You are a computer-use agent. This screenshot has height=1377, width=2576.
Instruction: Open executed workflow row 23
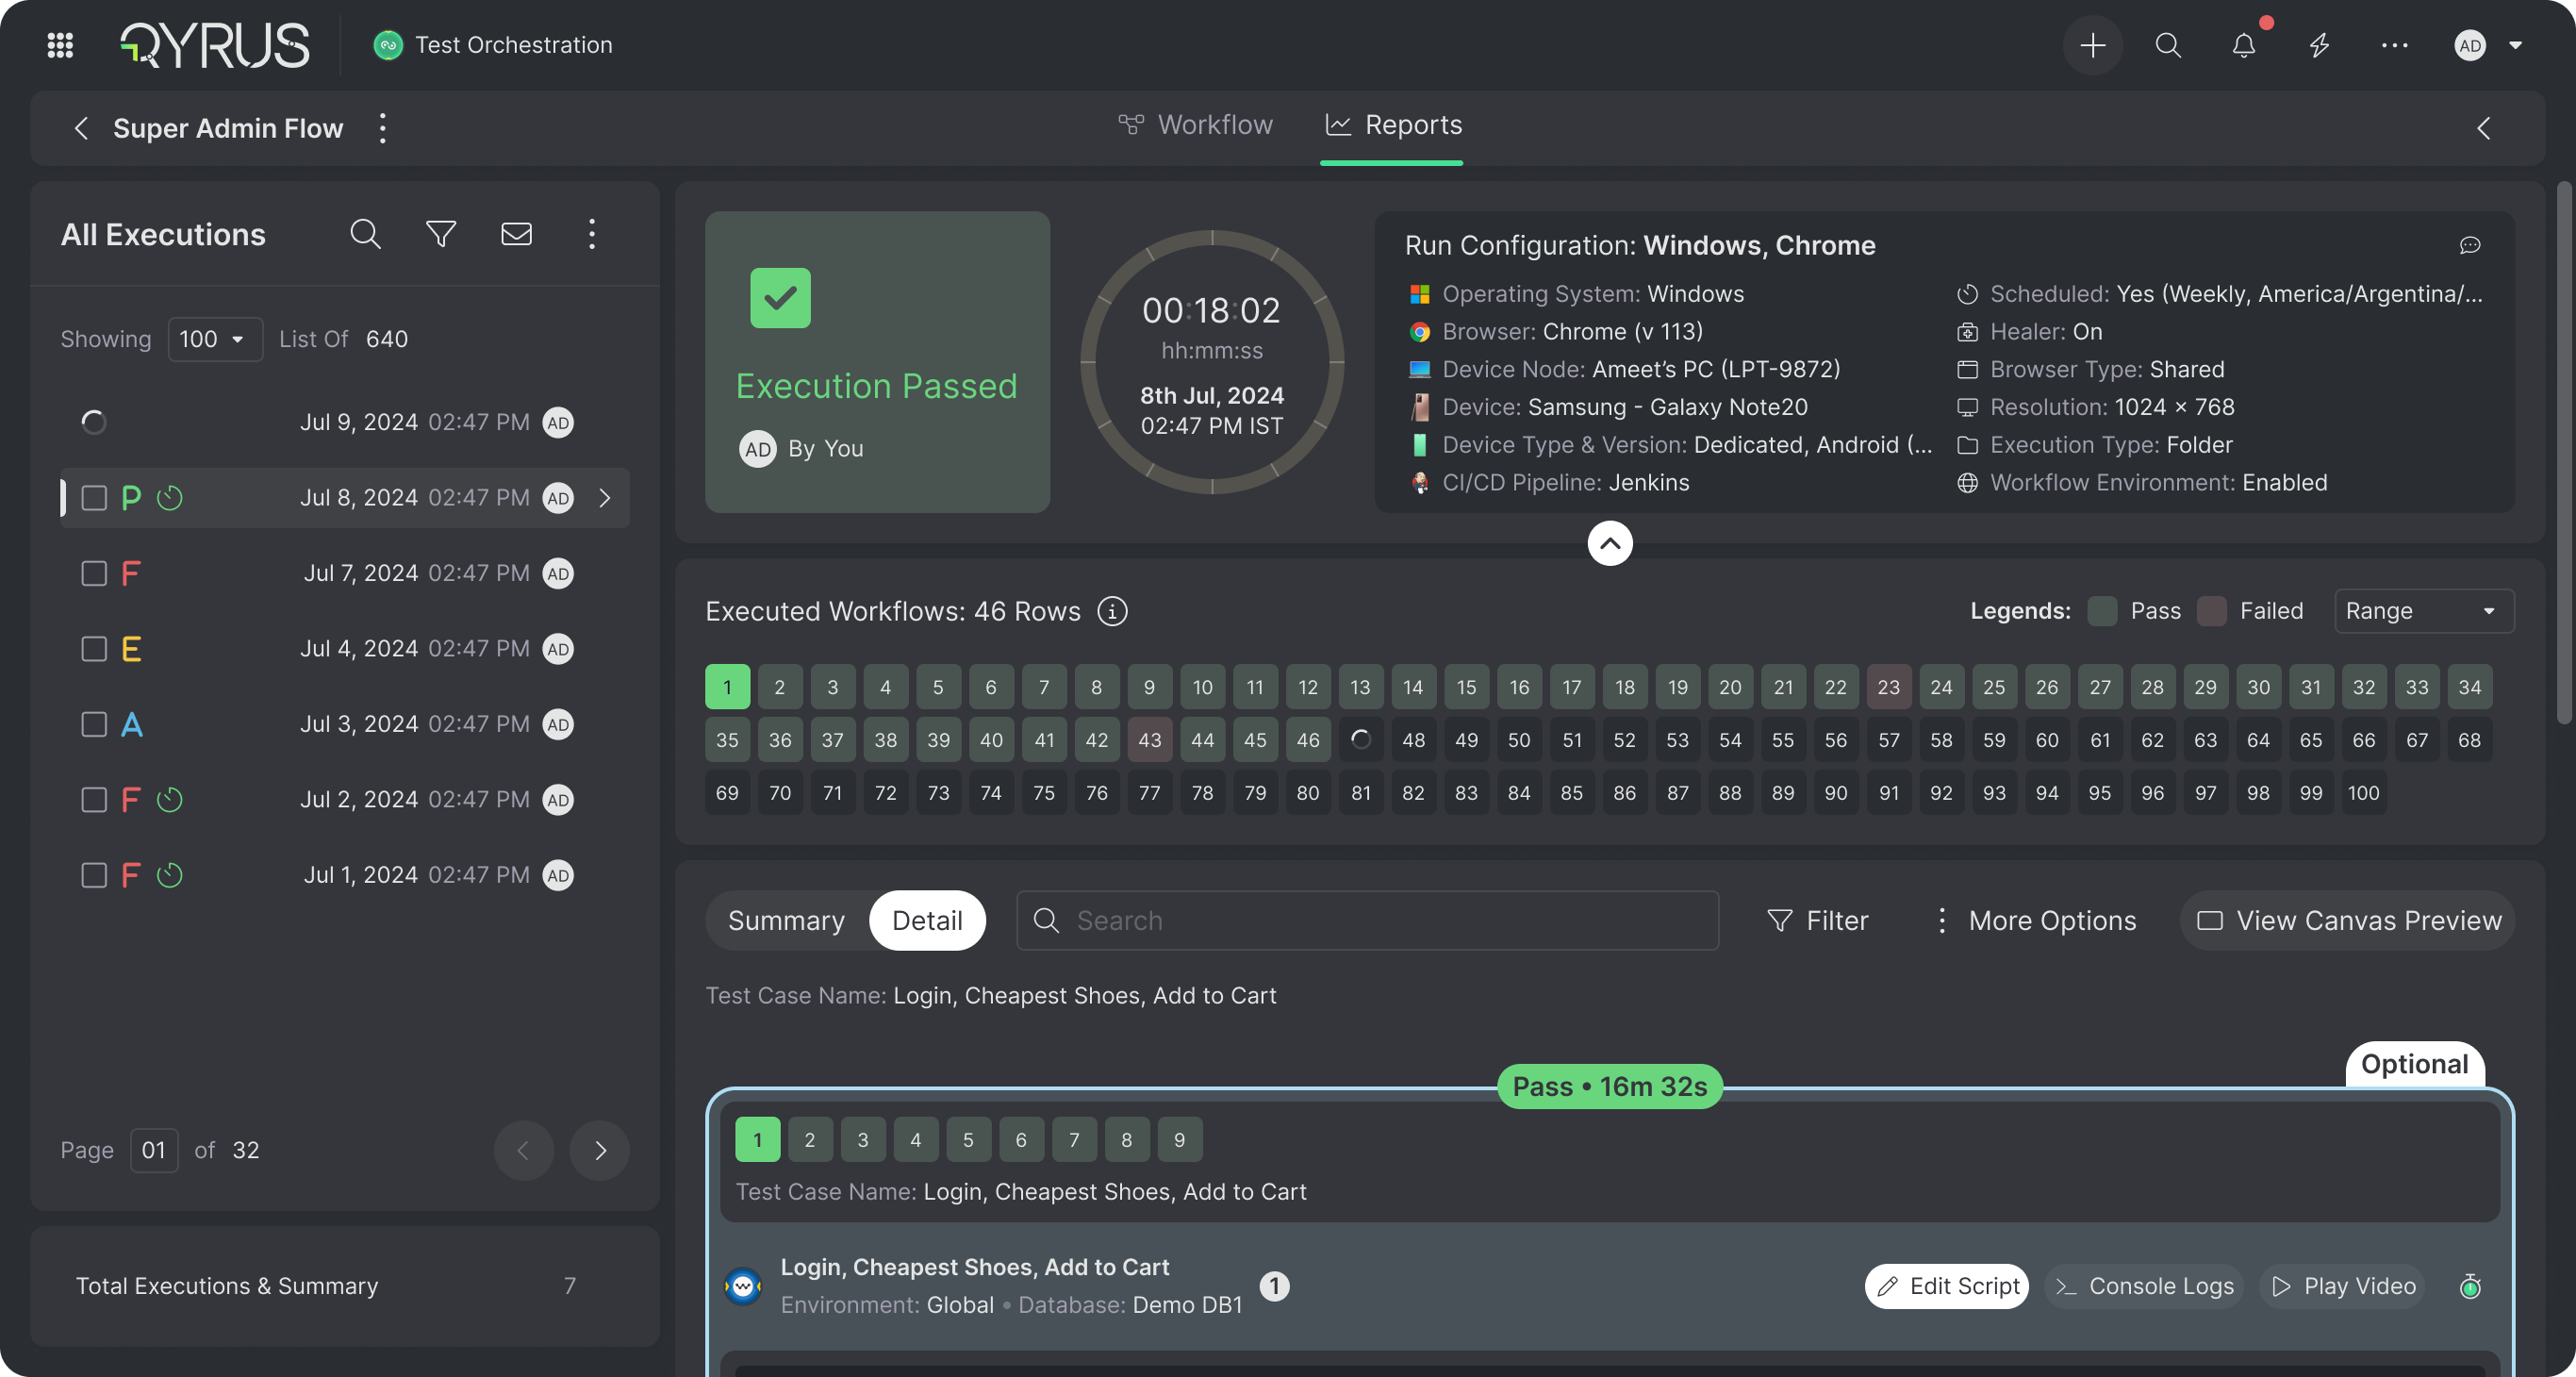coord(1888,687)
